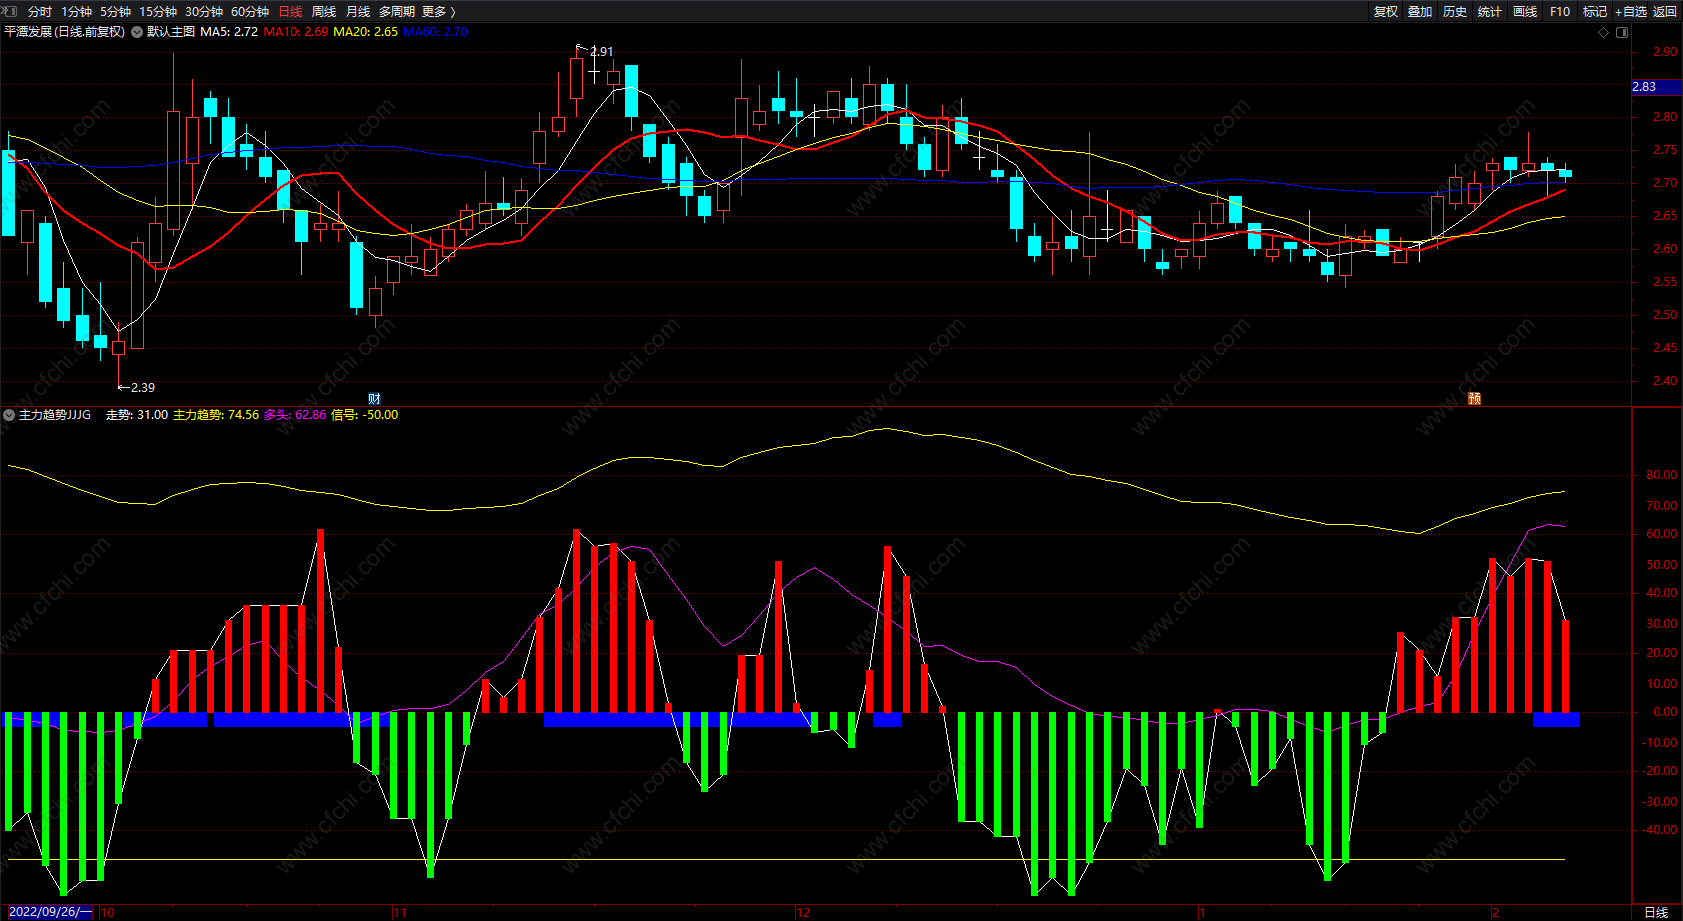Click the 叠加 overlay button
Image resolution: width=1683 pixels, height=921 pixels.
1420,12
